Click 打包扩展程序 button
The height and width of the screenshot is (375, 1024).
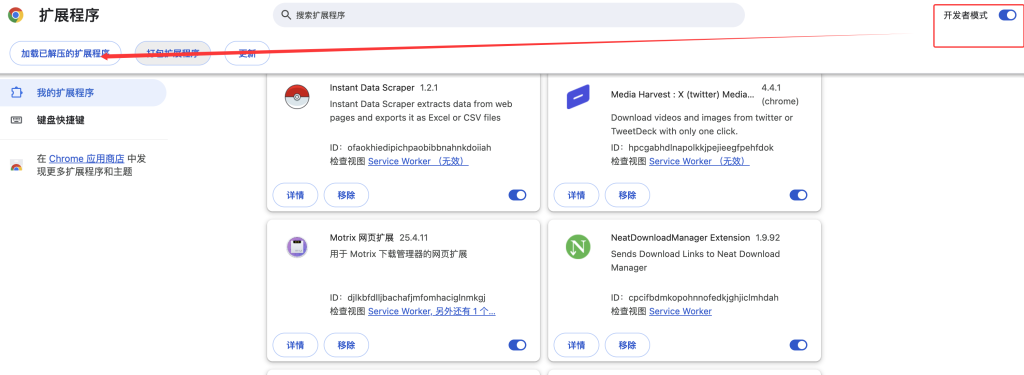coord(172,54)
